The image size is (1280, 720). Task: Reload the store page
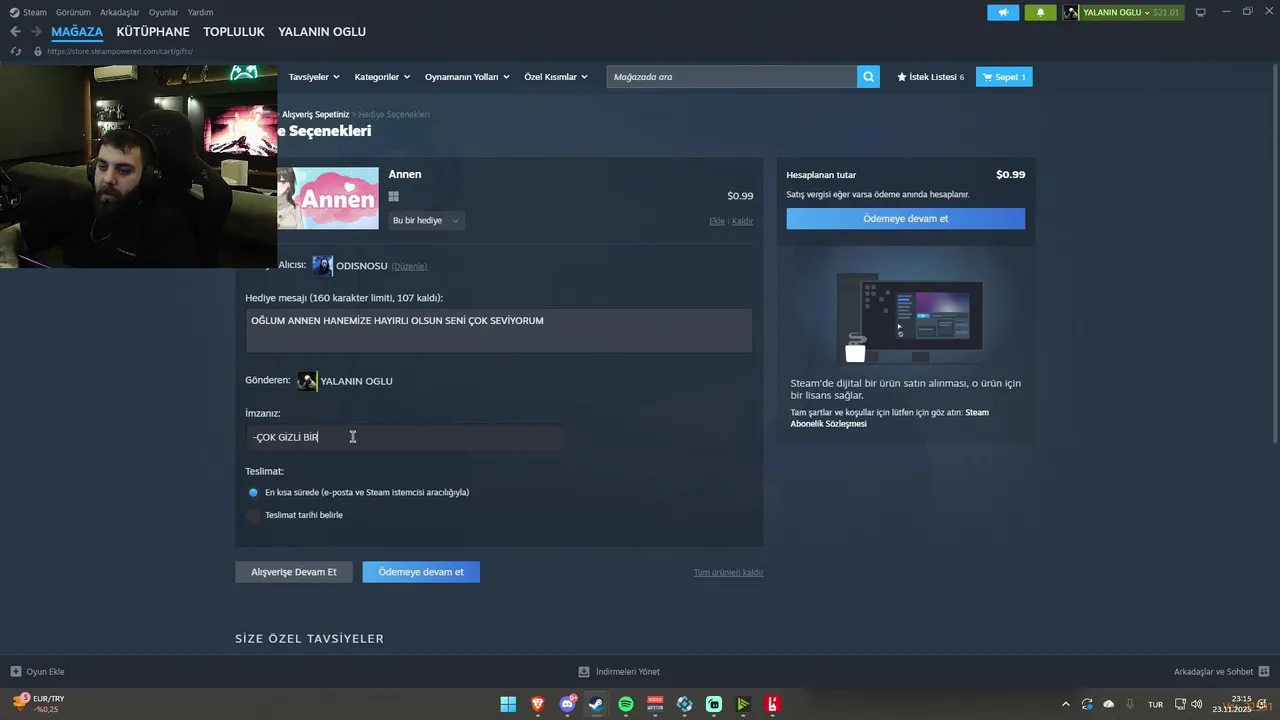pos(15,51)
